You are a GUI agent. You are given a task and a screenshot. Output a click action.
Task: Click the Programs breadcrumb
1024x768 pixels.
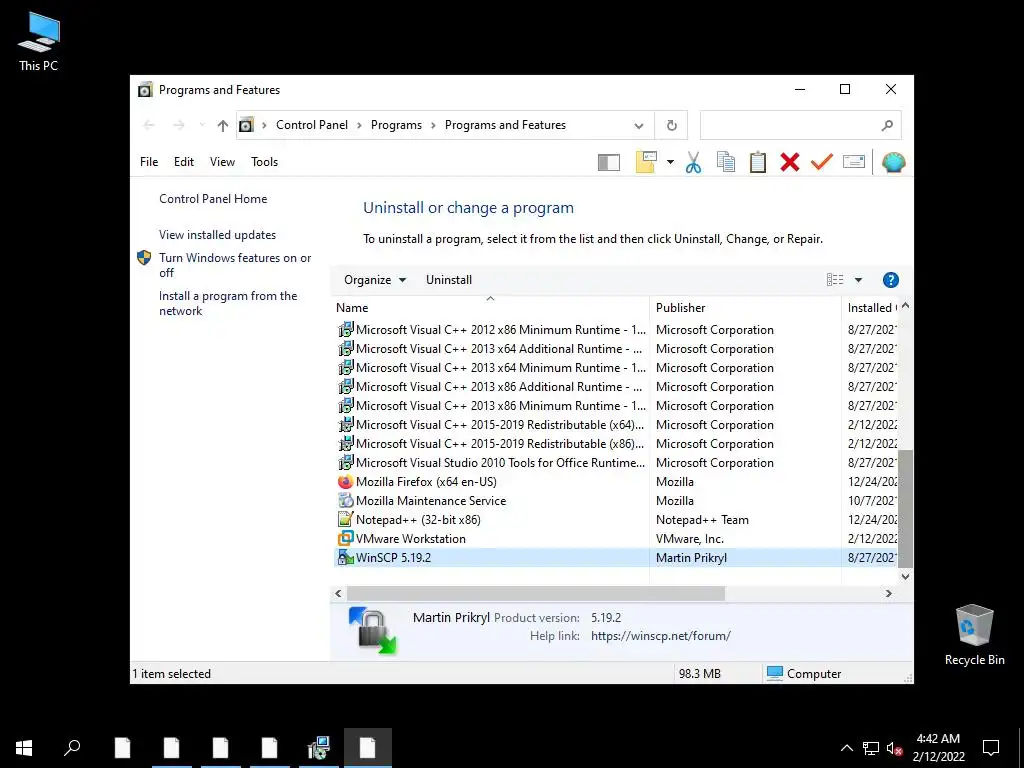pyautogui.click(x=396, y=125)
